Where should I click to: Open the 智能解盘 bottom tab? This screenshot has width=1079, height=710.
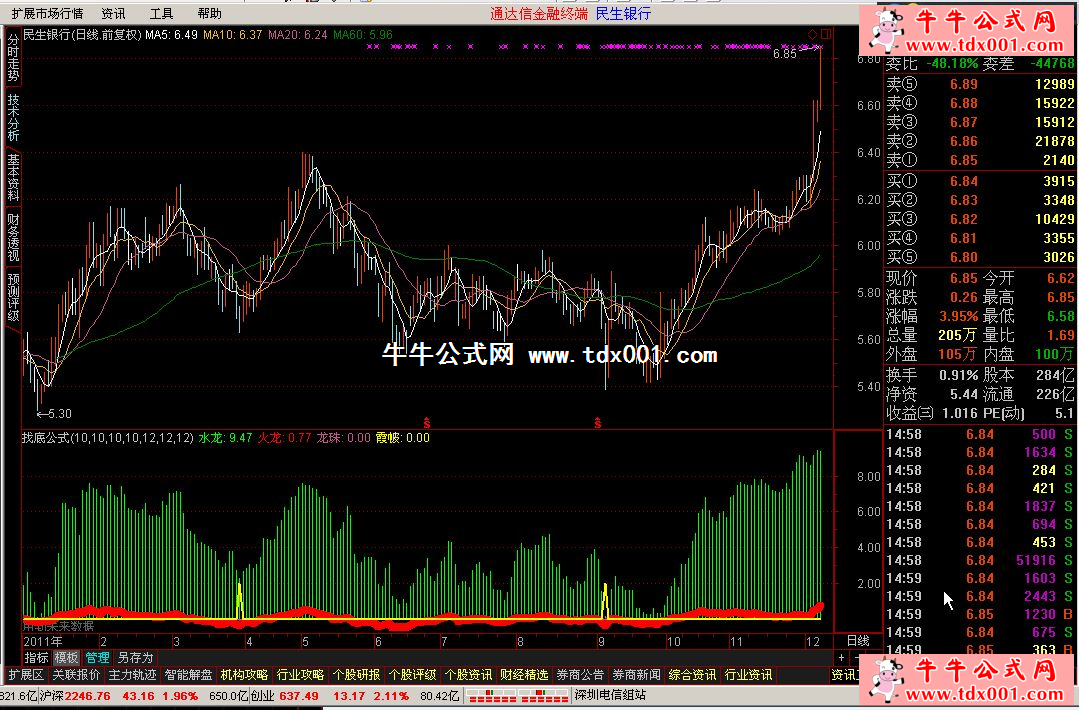189,675
